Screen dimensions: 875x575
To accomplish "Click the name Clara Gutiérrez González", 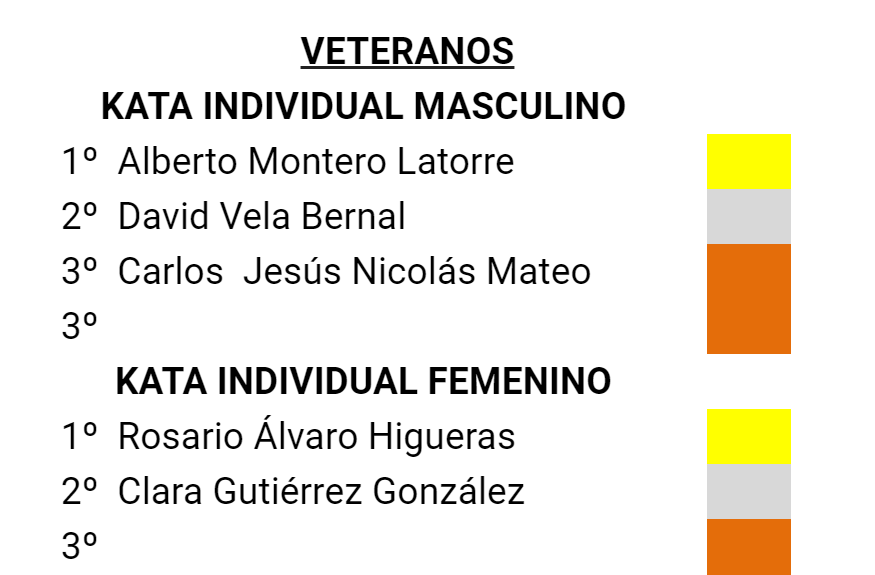I will pyautogui.click(x=321, y=491).
